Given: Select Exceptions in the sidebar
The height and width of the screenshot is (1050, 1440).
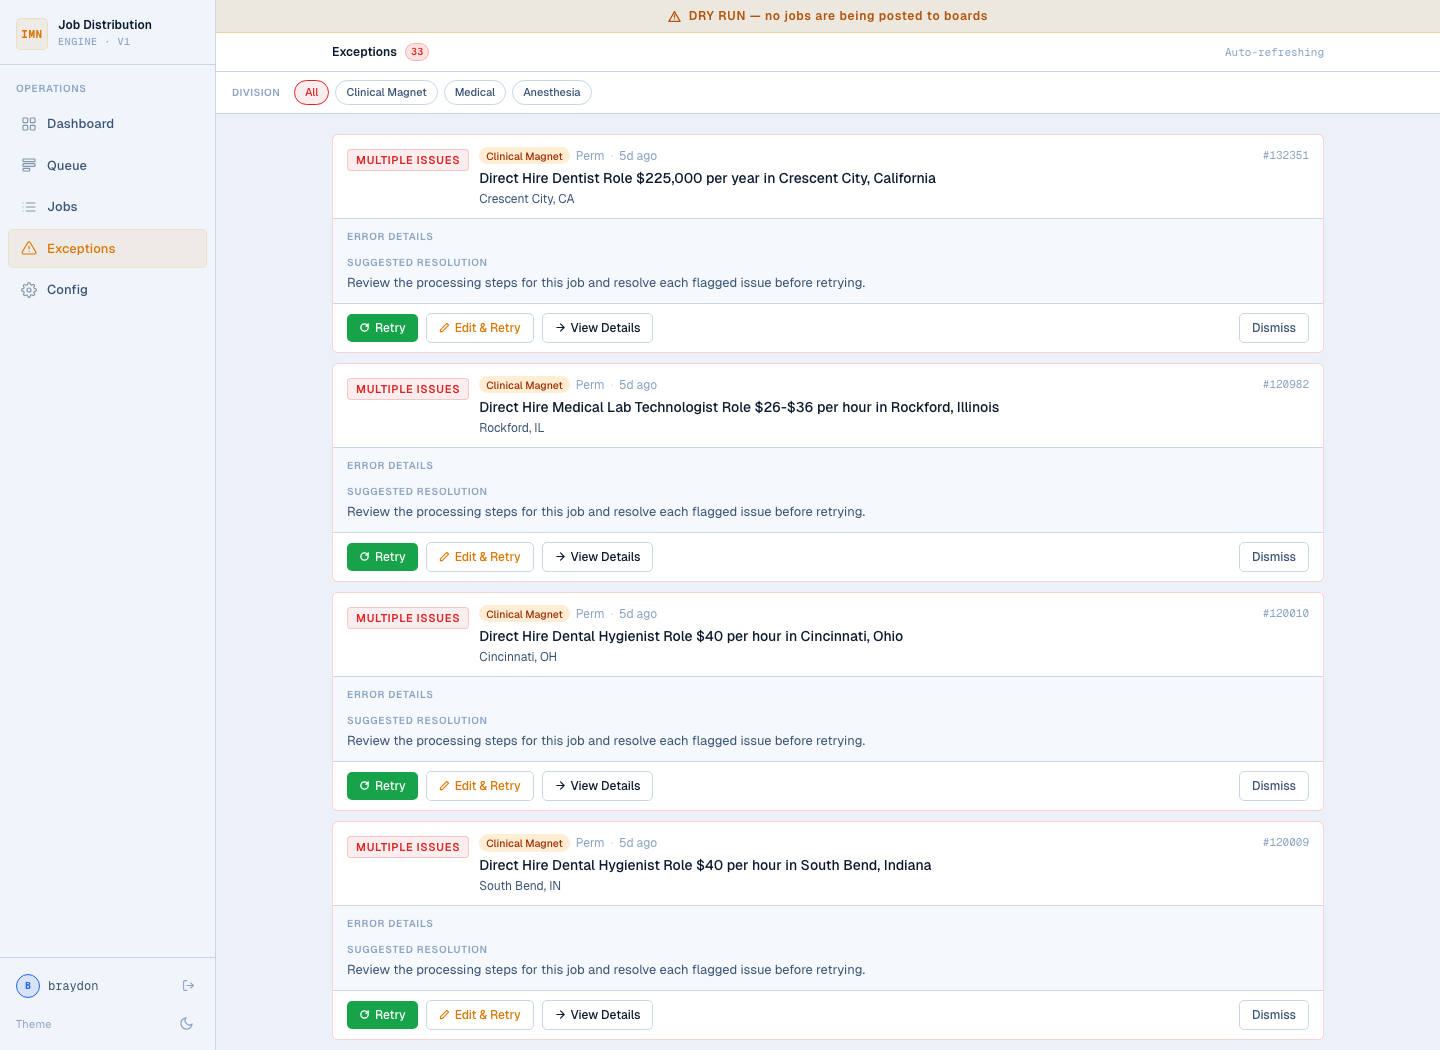Looking at the screenshot, I should click(x=107, y=248).
